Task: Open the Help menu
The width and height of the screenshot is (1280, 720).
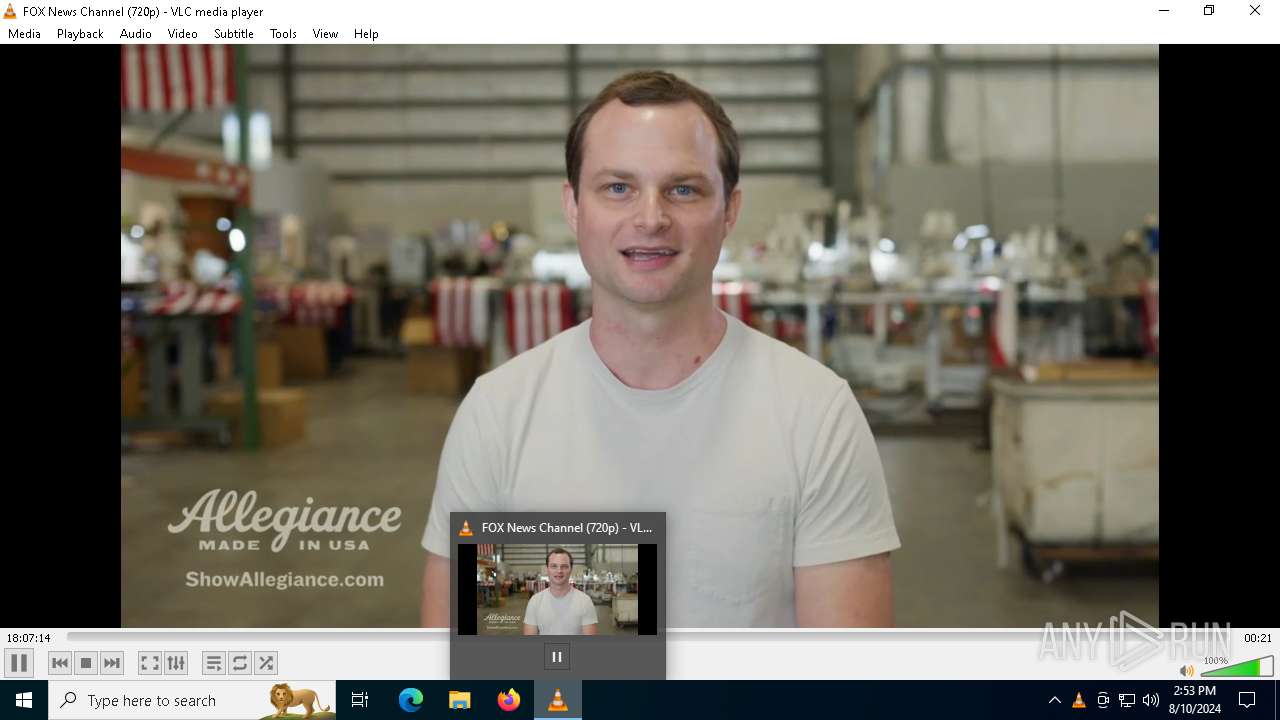Action: (366, 33)
